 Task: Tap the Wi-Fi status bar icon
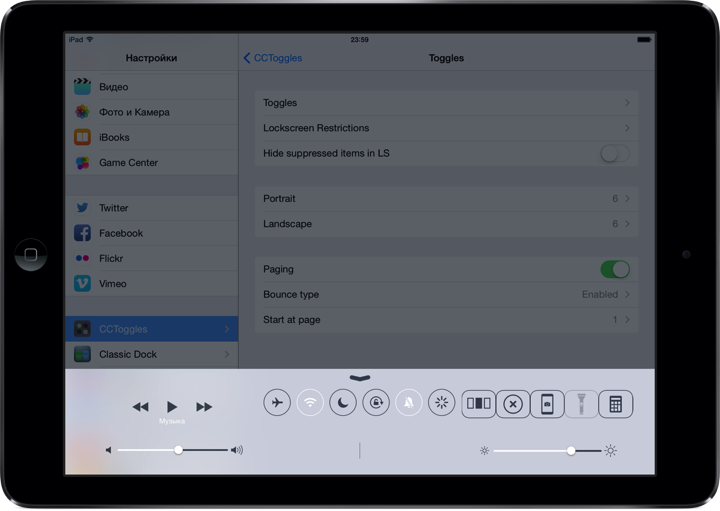pyautogui.click(x=90, y=39)
